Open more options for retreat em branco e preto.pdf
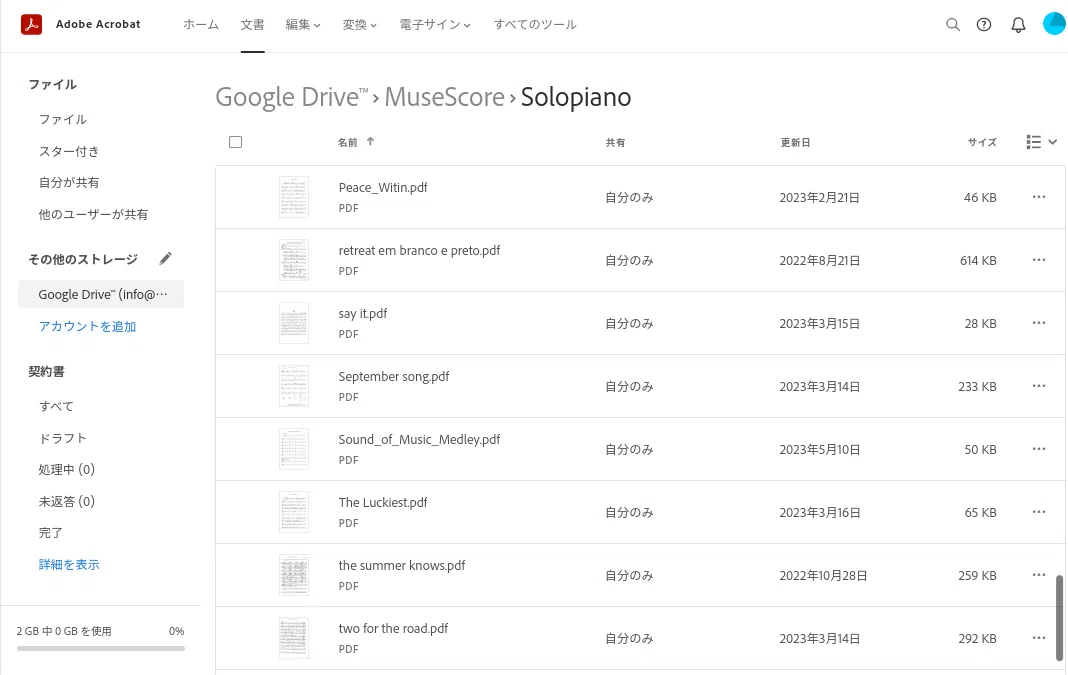The image size is (1068, 675). [x=1039, y=260]
